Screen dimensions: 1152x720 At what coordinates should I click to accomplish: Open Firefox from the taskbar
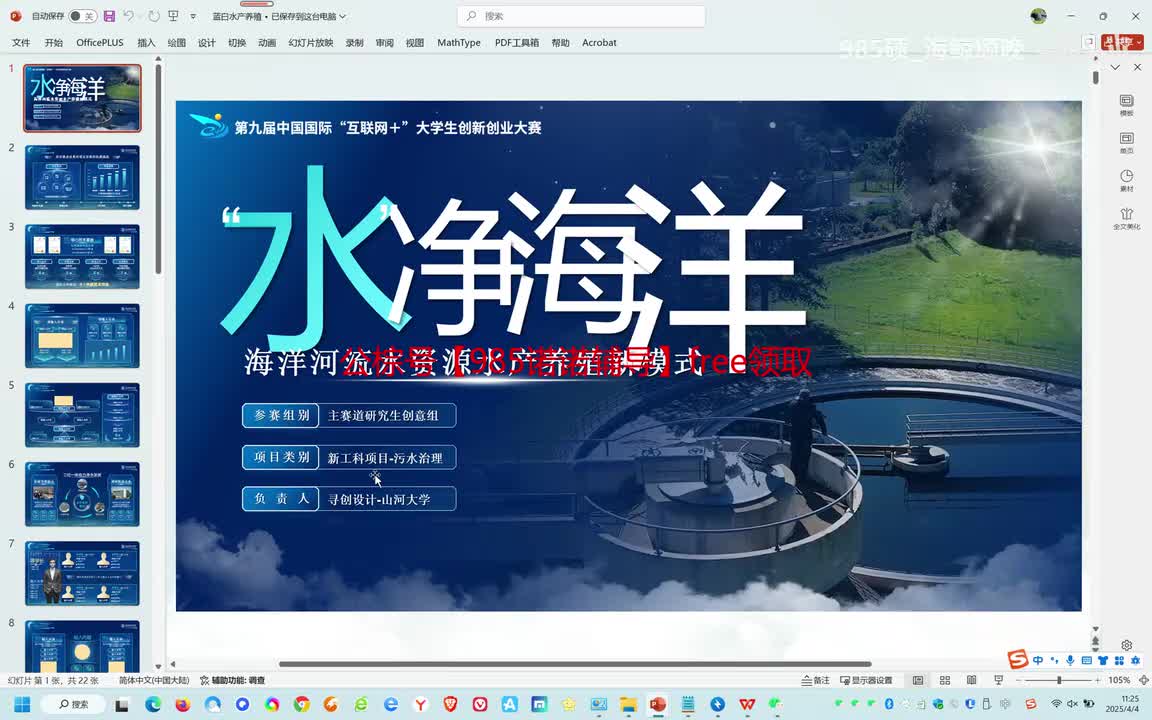coord(182,705)
